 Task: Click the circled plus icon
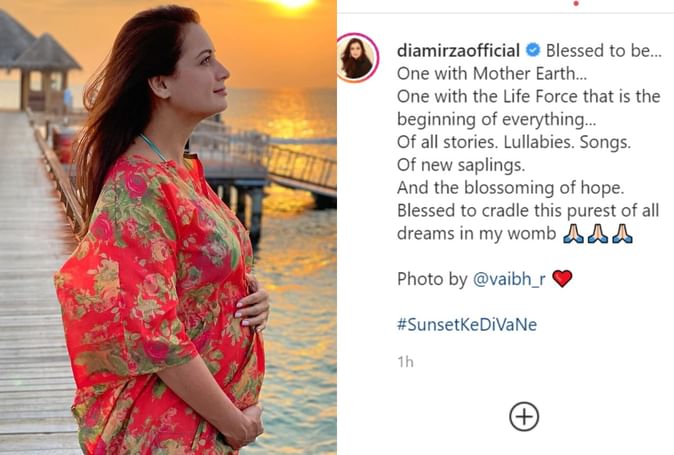[x=524, y=416]
